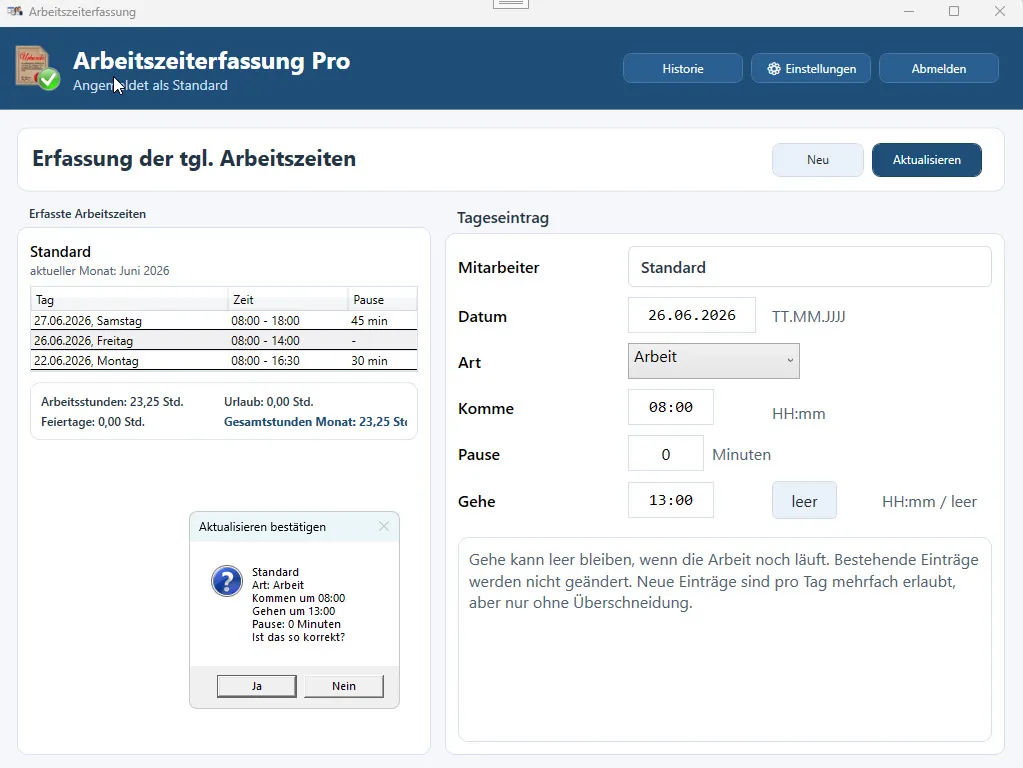Image resolution: width=1023 pixels, height=768 pixels.
Task: Click the Aktualisieren button
Action: (926, 160)
